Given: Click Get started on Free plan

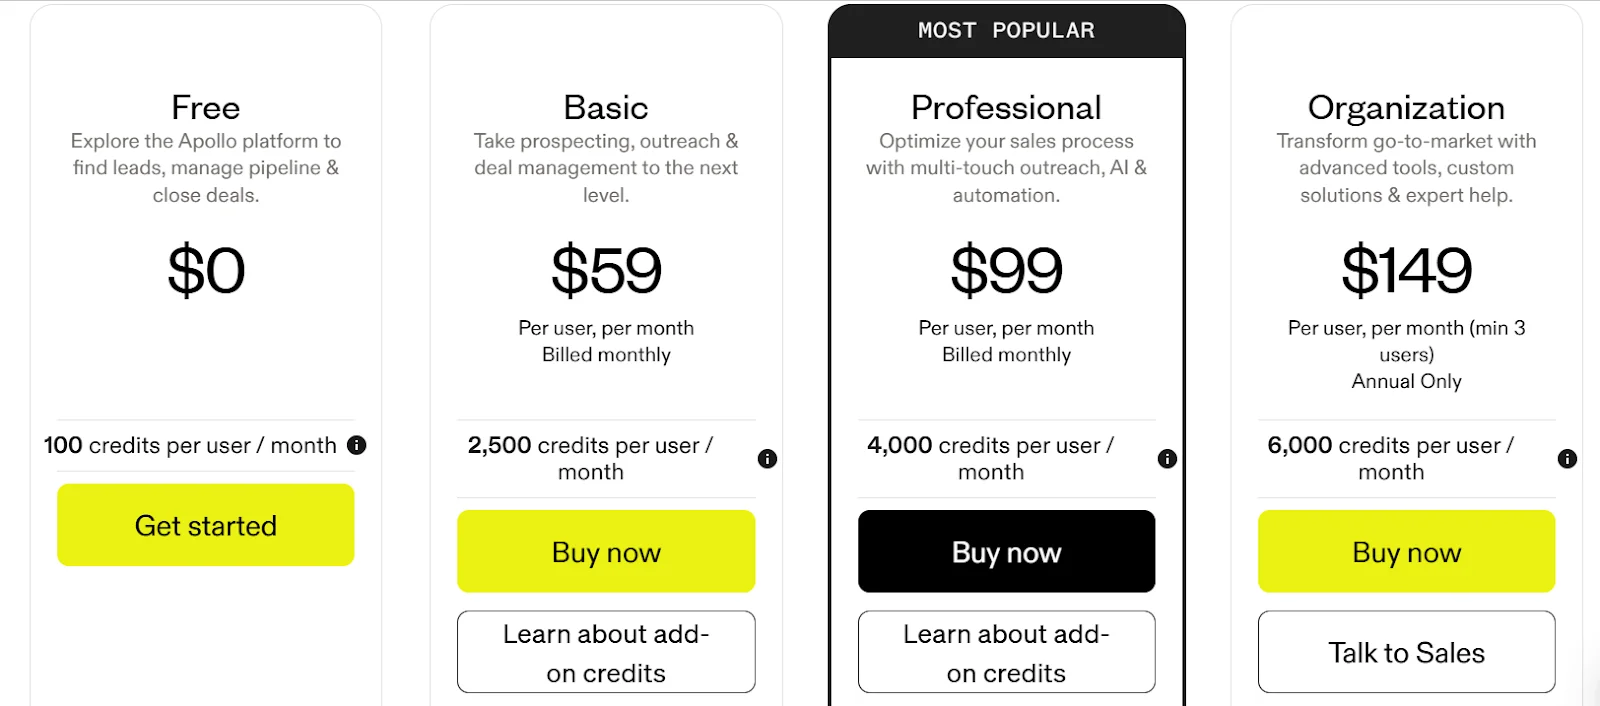Looking at the screenshot, I should coord(206,525).
